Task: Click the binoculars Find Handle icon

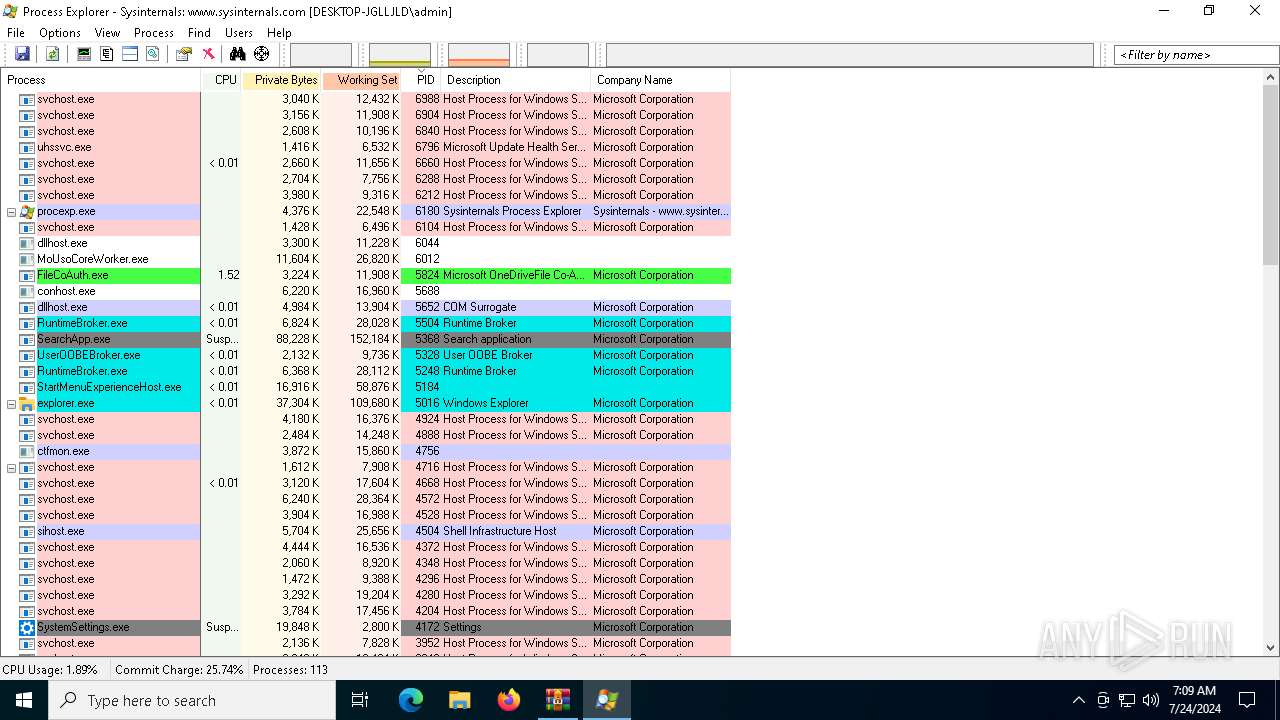Action: coord(238,54)
